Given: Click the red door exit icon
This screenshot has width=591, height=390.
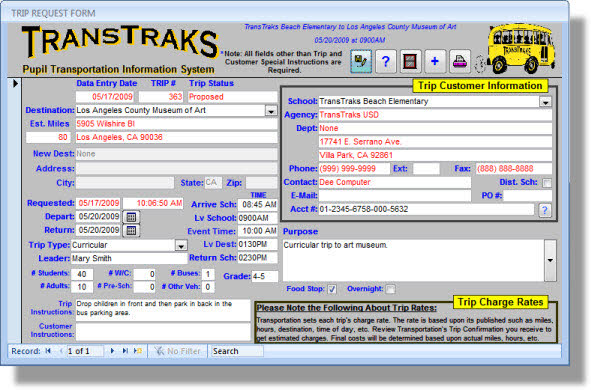Looking at the screenshot, I should (x=410, y=61).
